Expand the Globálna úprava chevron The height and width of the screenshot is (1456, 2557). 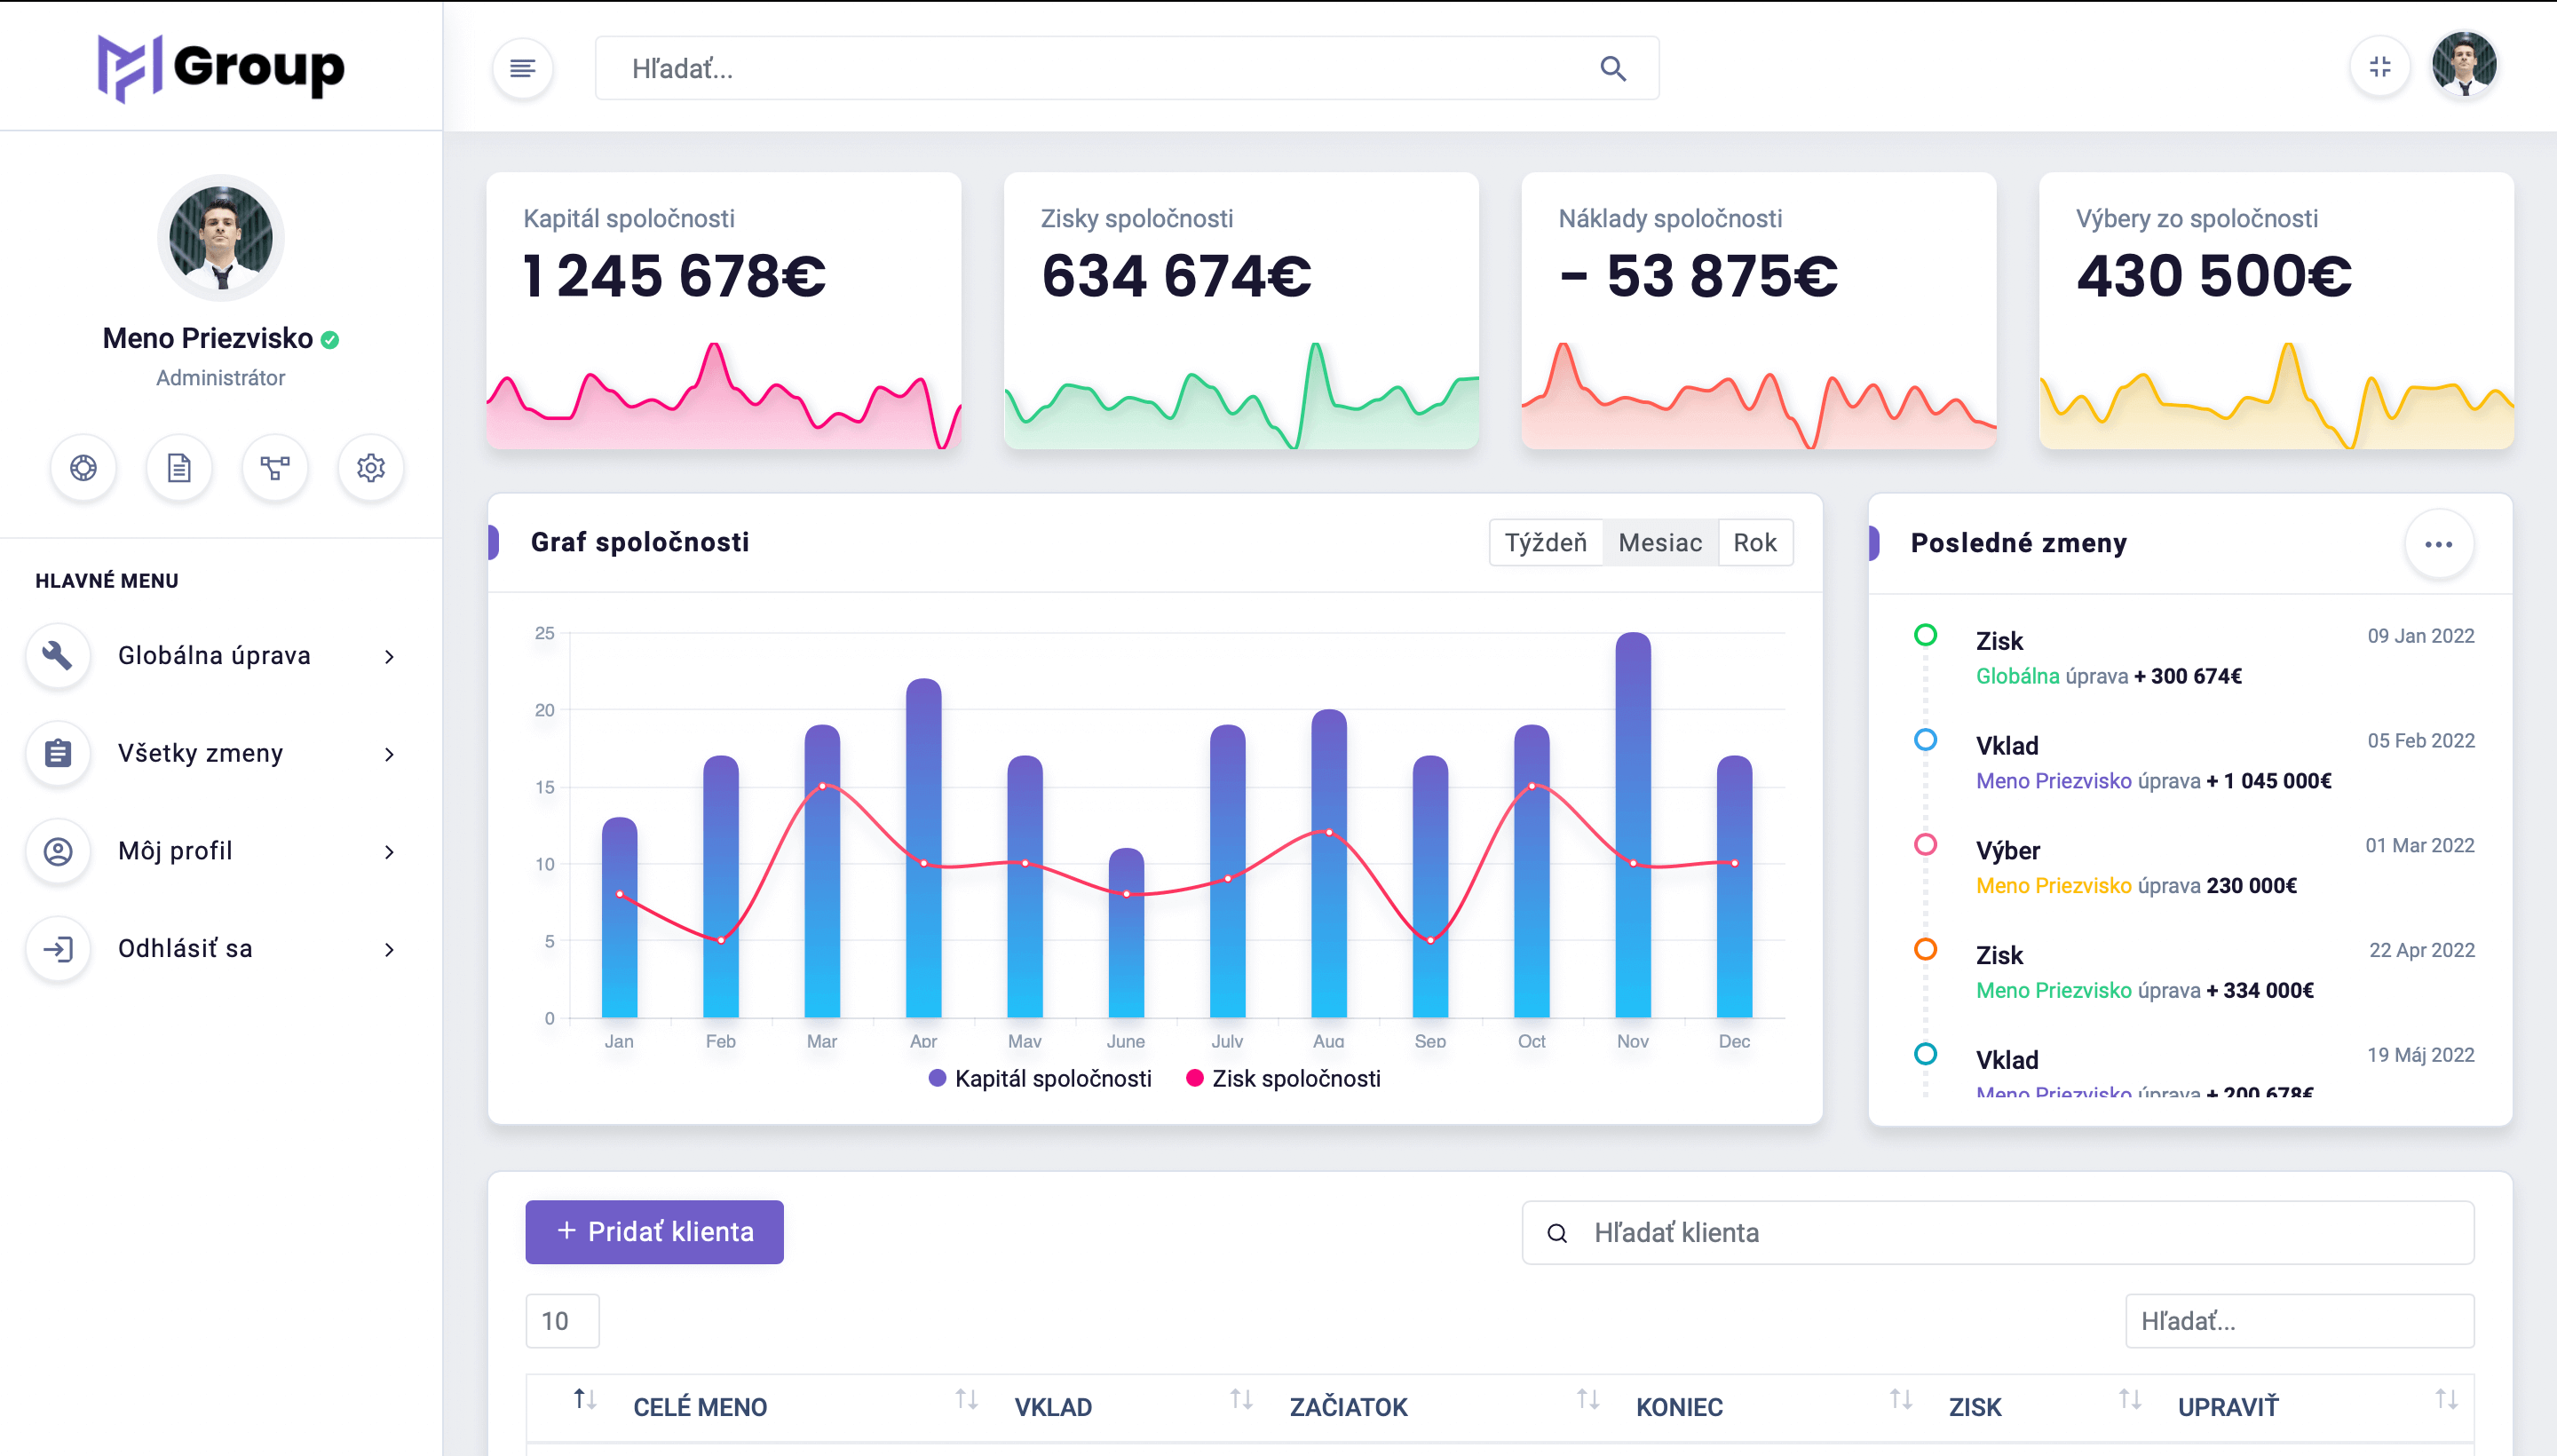[x=389, y=657]
